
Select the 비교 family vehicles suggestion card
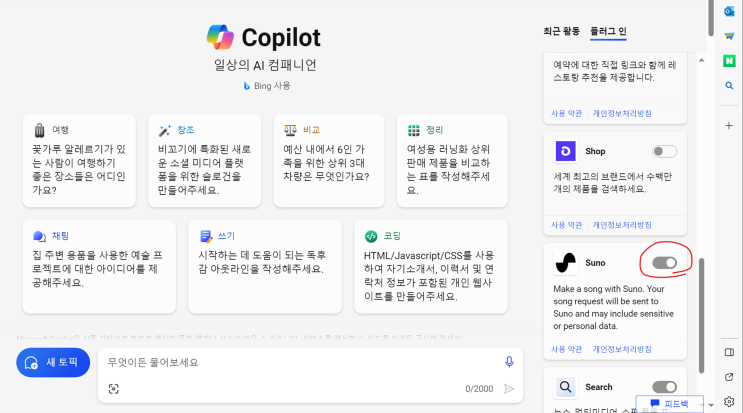coord(329,161)
